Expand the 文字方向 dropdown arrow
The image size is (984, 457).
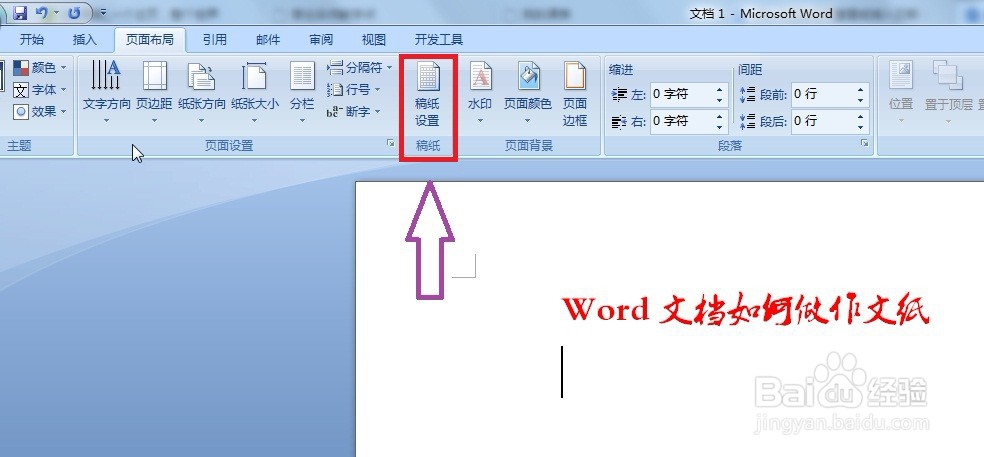point(106,120)
